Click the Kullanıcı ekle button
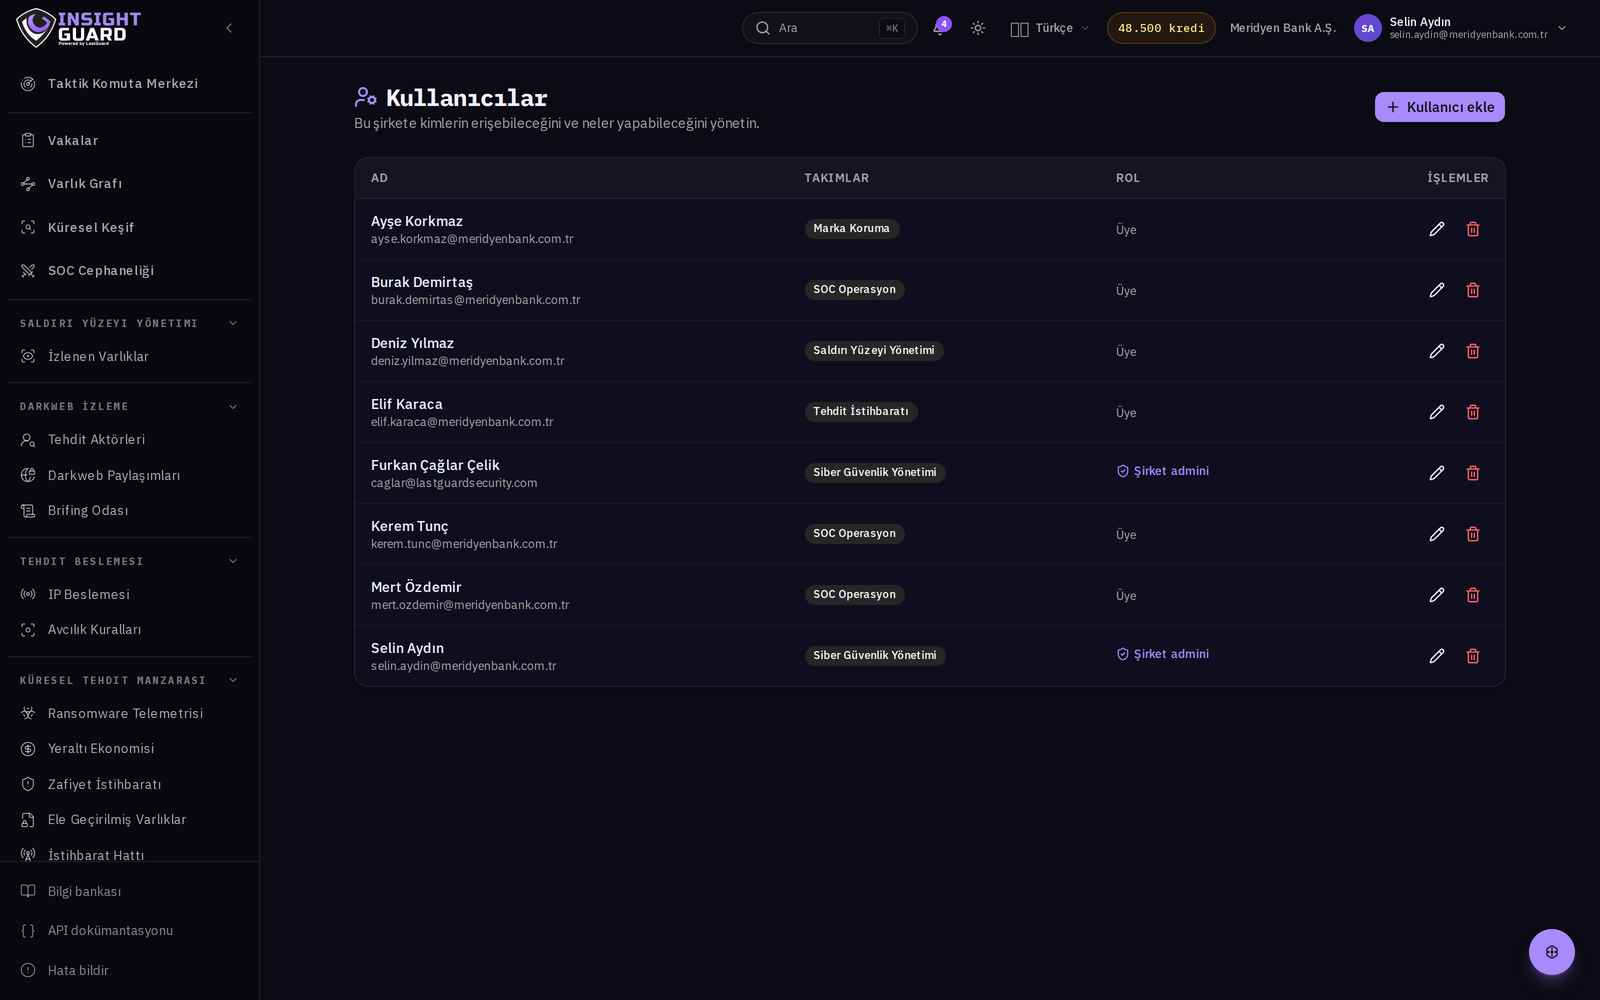 (1439, 107)
